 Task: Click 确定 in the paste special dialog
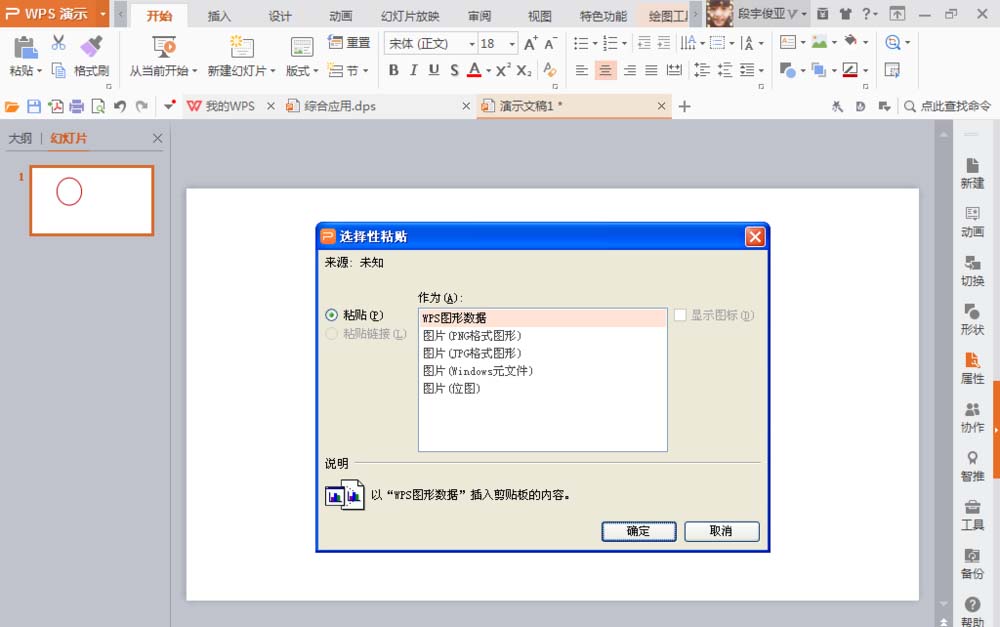(638, 531)
